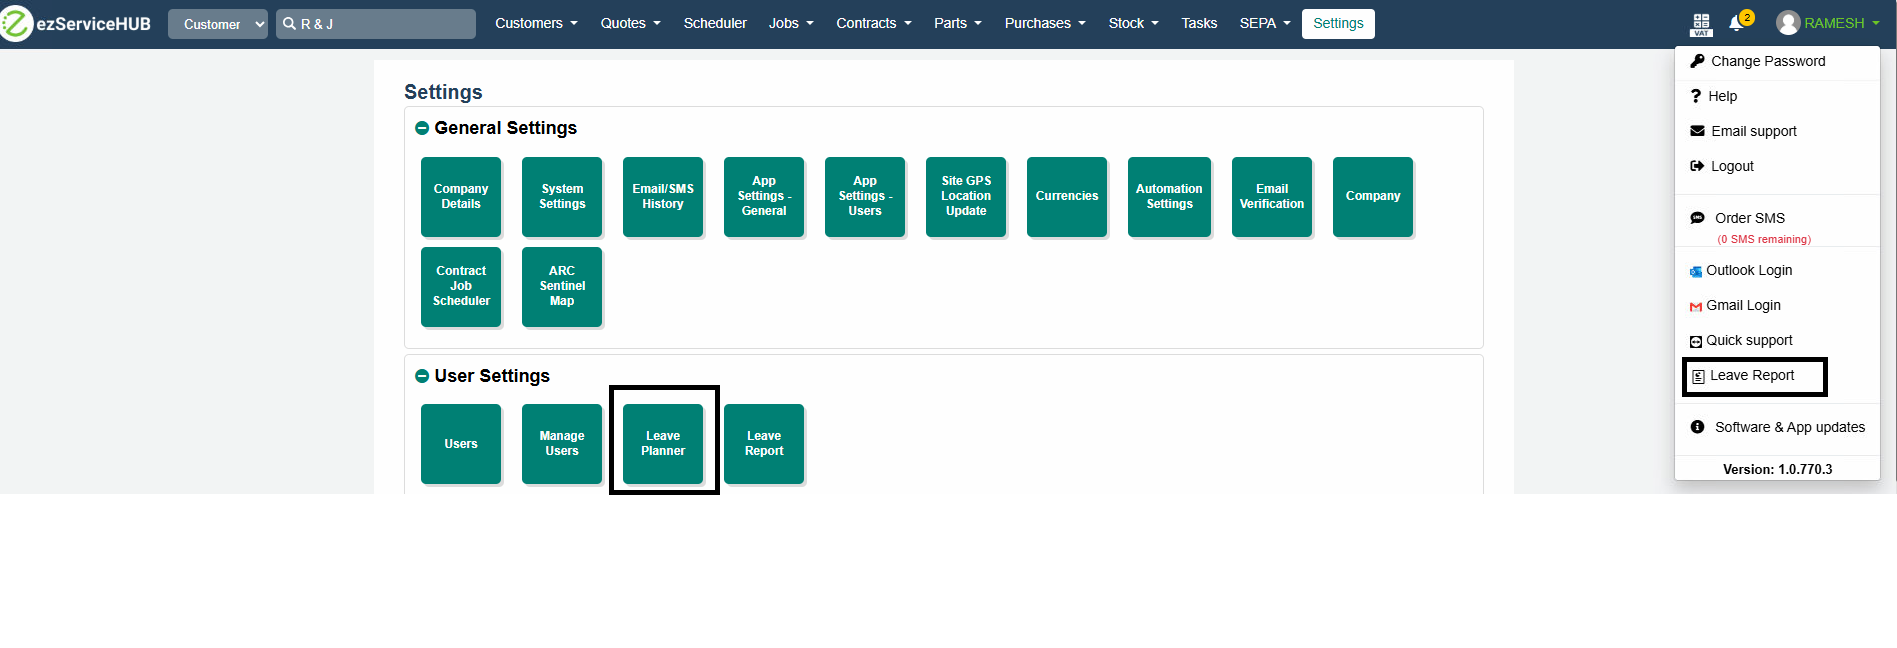This screenshot has height=648, width=1897.
Task: Open the Leave Planner tile
Action: point(663,444)
